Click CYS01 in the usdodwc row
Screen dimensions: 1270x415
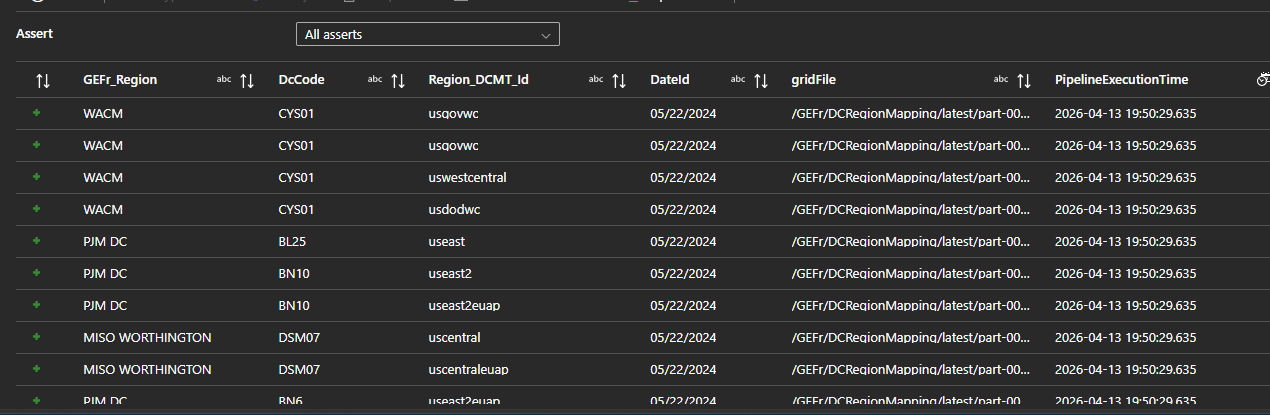296,210
